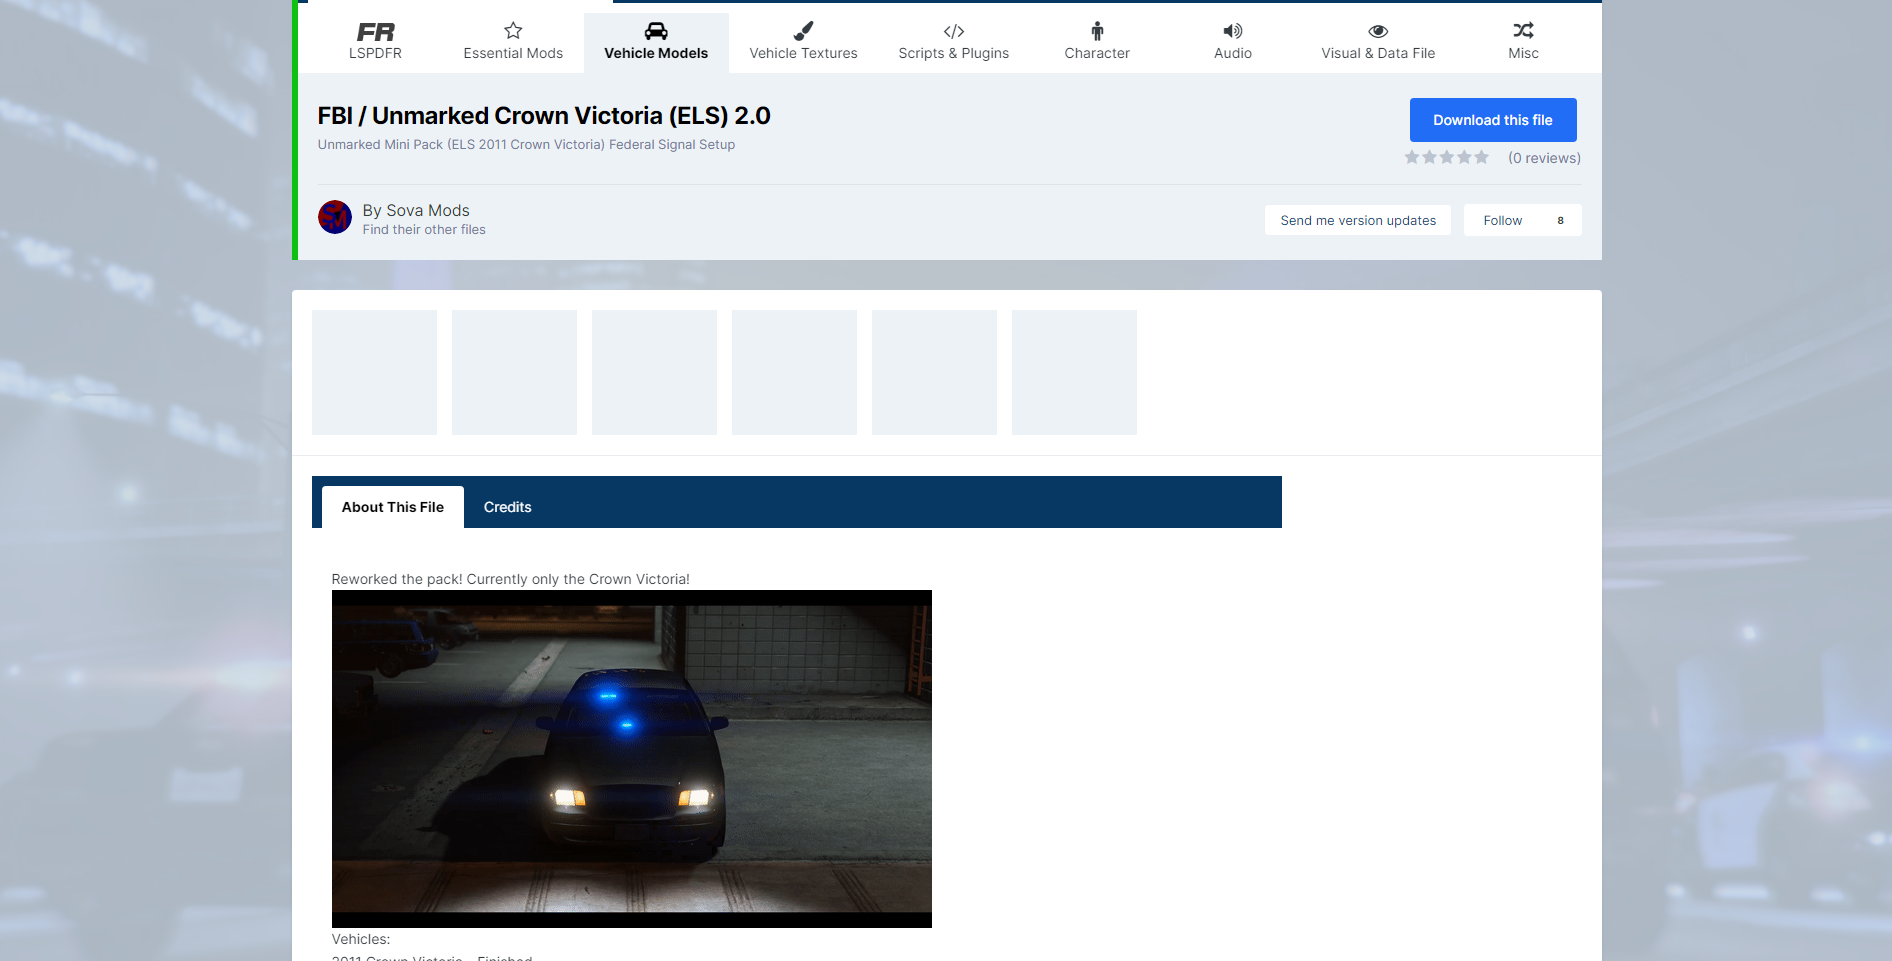The width and height of the screenshot is (1892, 961).
Task: Open the fifth screenshot thumbnail placeholder
Action: click(934, 372)
